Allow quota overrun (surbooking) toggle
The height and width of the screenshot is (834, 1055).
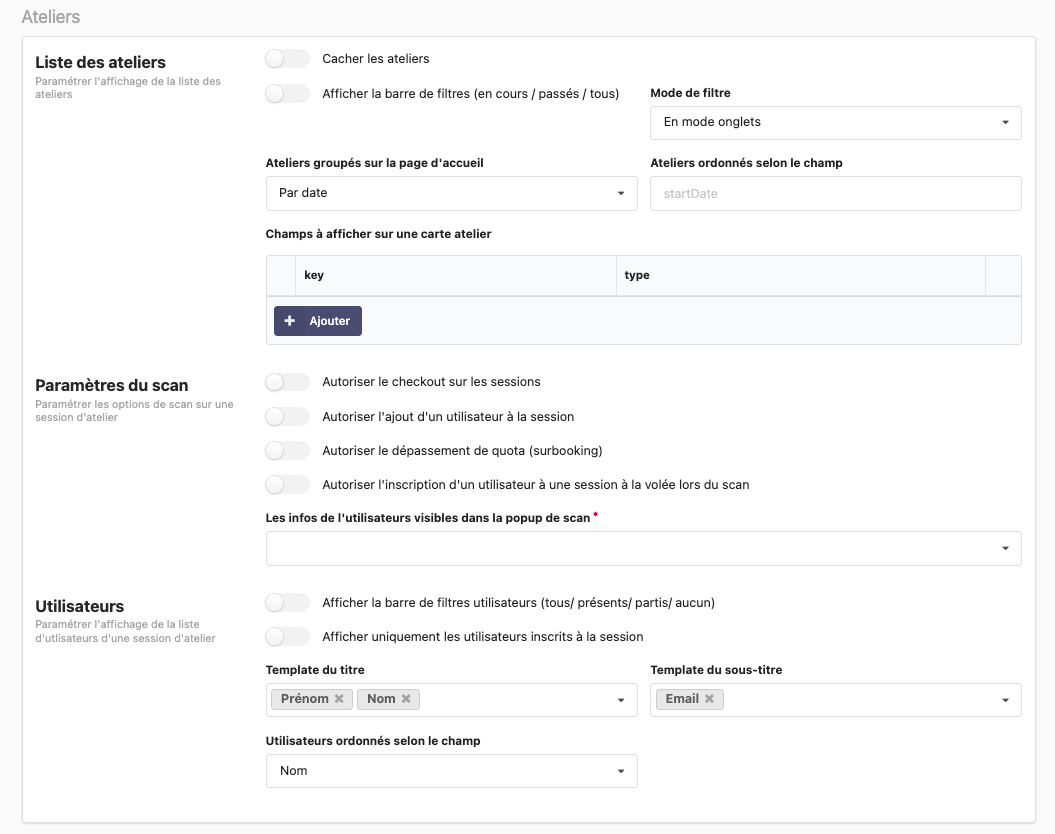click(x=288, y=451)
